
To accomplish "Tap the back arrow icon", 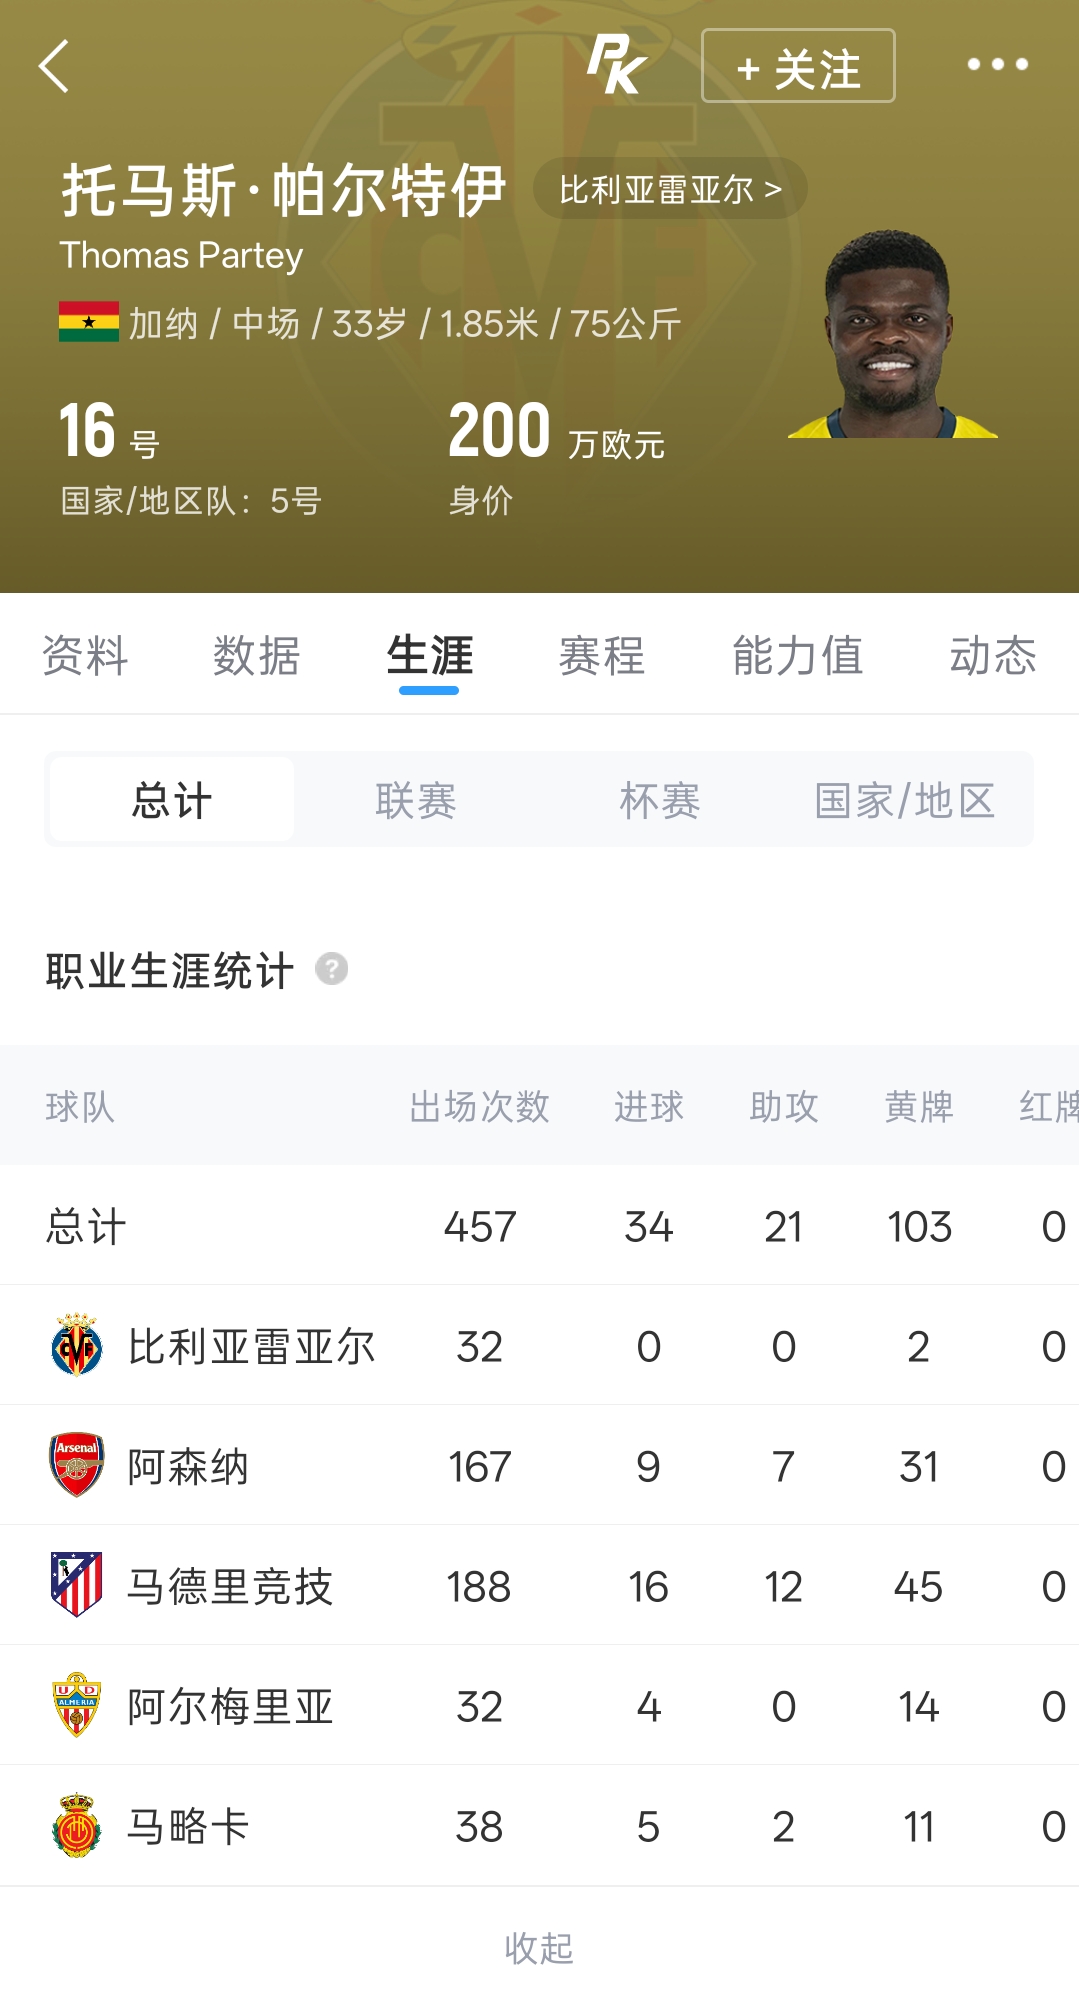I will pos(54,66).
